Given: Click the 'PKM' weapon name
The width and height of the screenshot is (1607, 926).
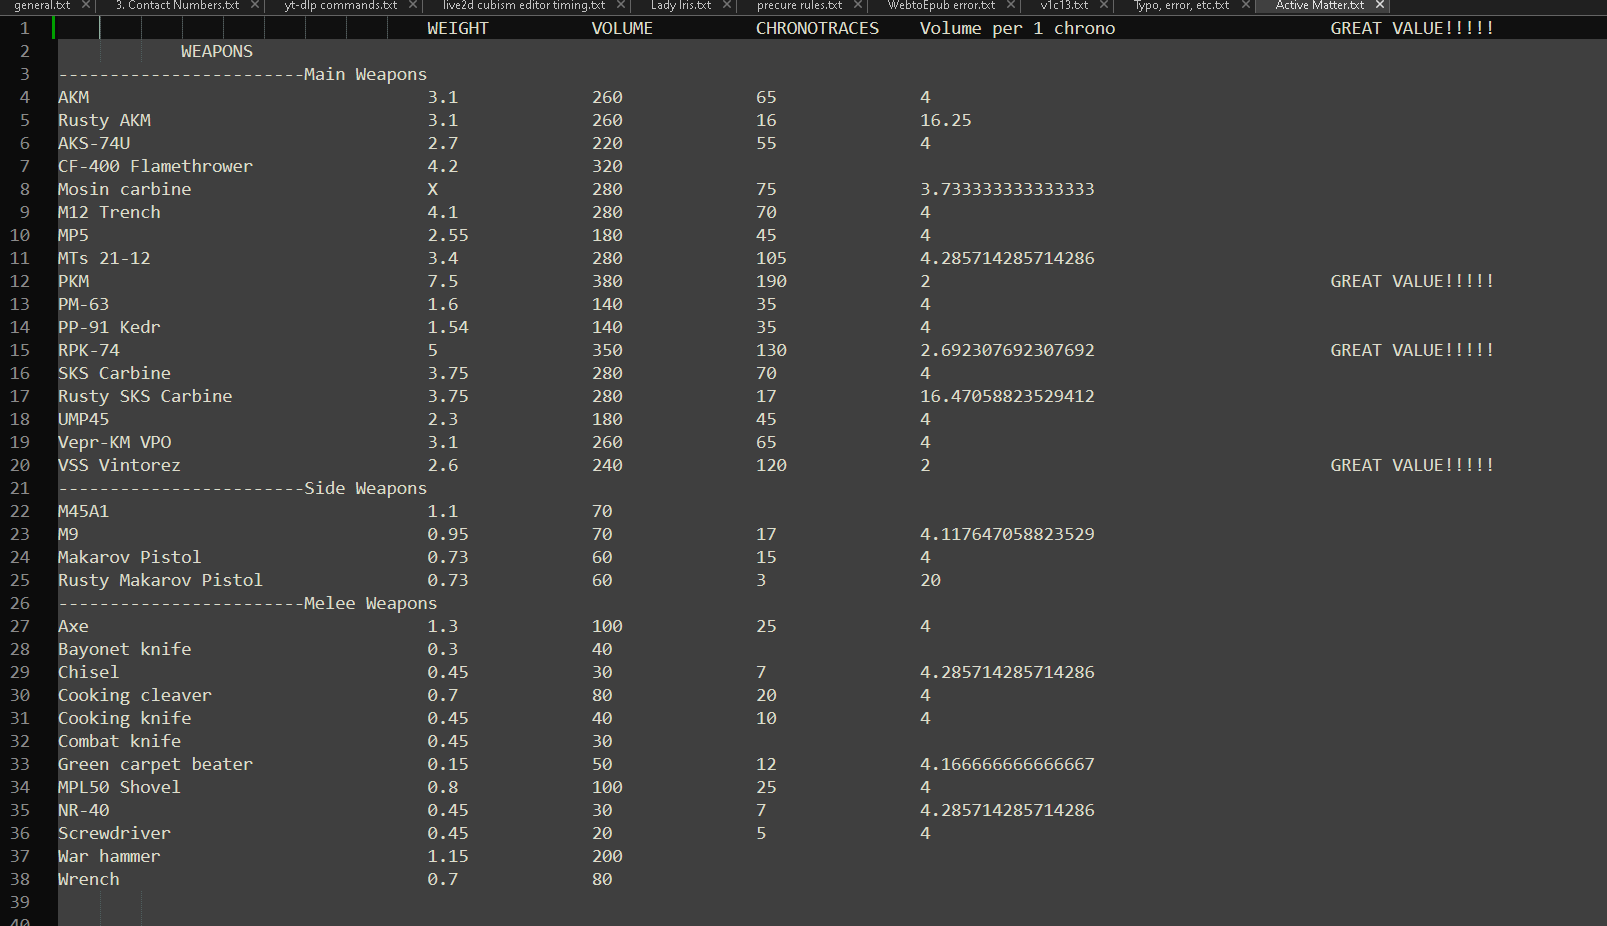Looking at the screenshot, I should coord(73,281).
